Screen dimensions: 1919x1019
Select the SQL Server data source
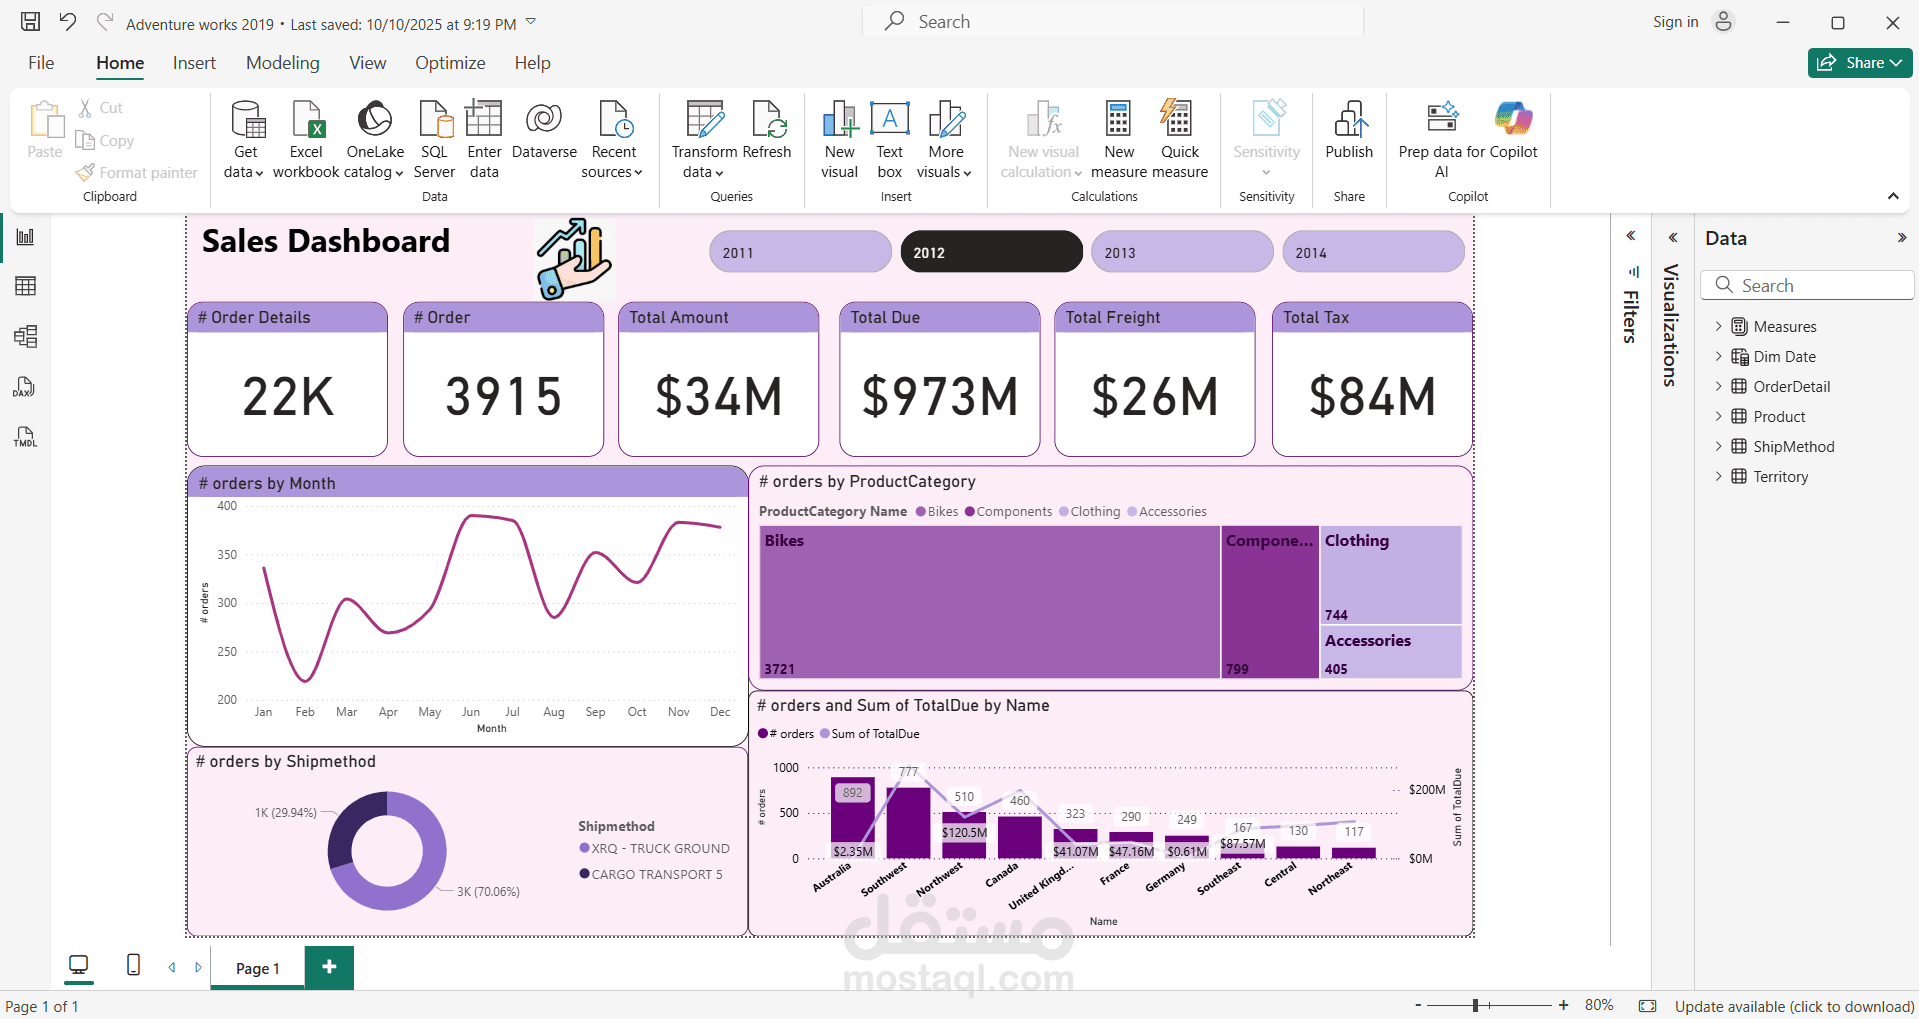(434, 138)
